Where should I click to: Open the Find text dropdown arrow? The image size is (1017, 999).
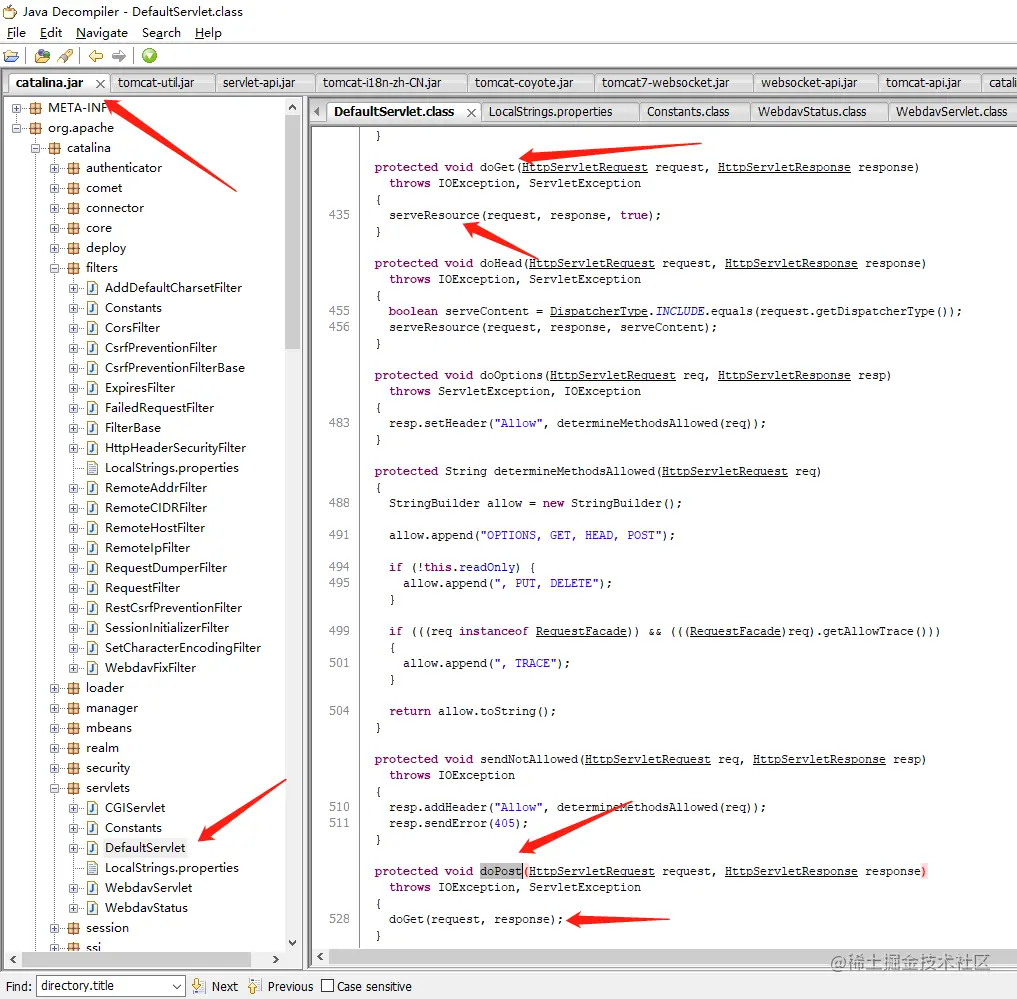coord(176,987)
